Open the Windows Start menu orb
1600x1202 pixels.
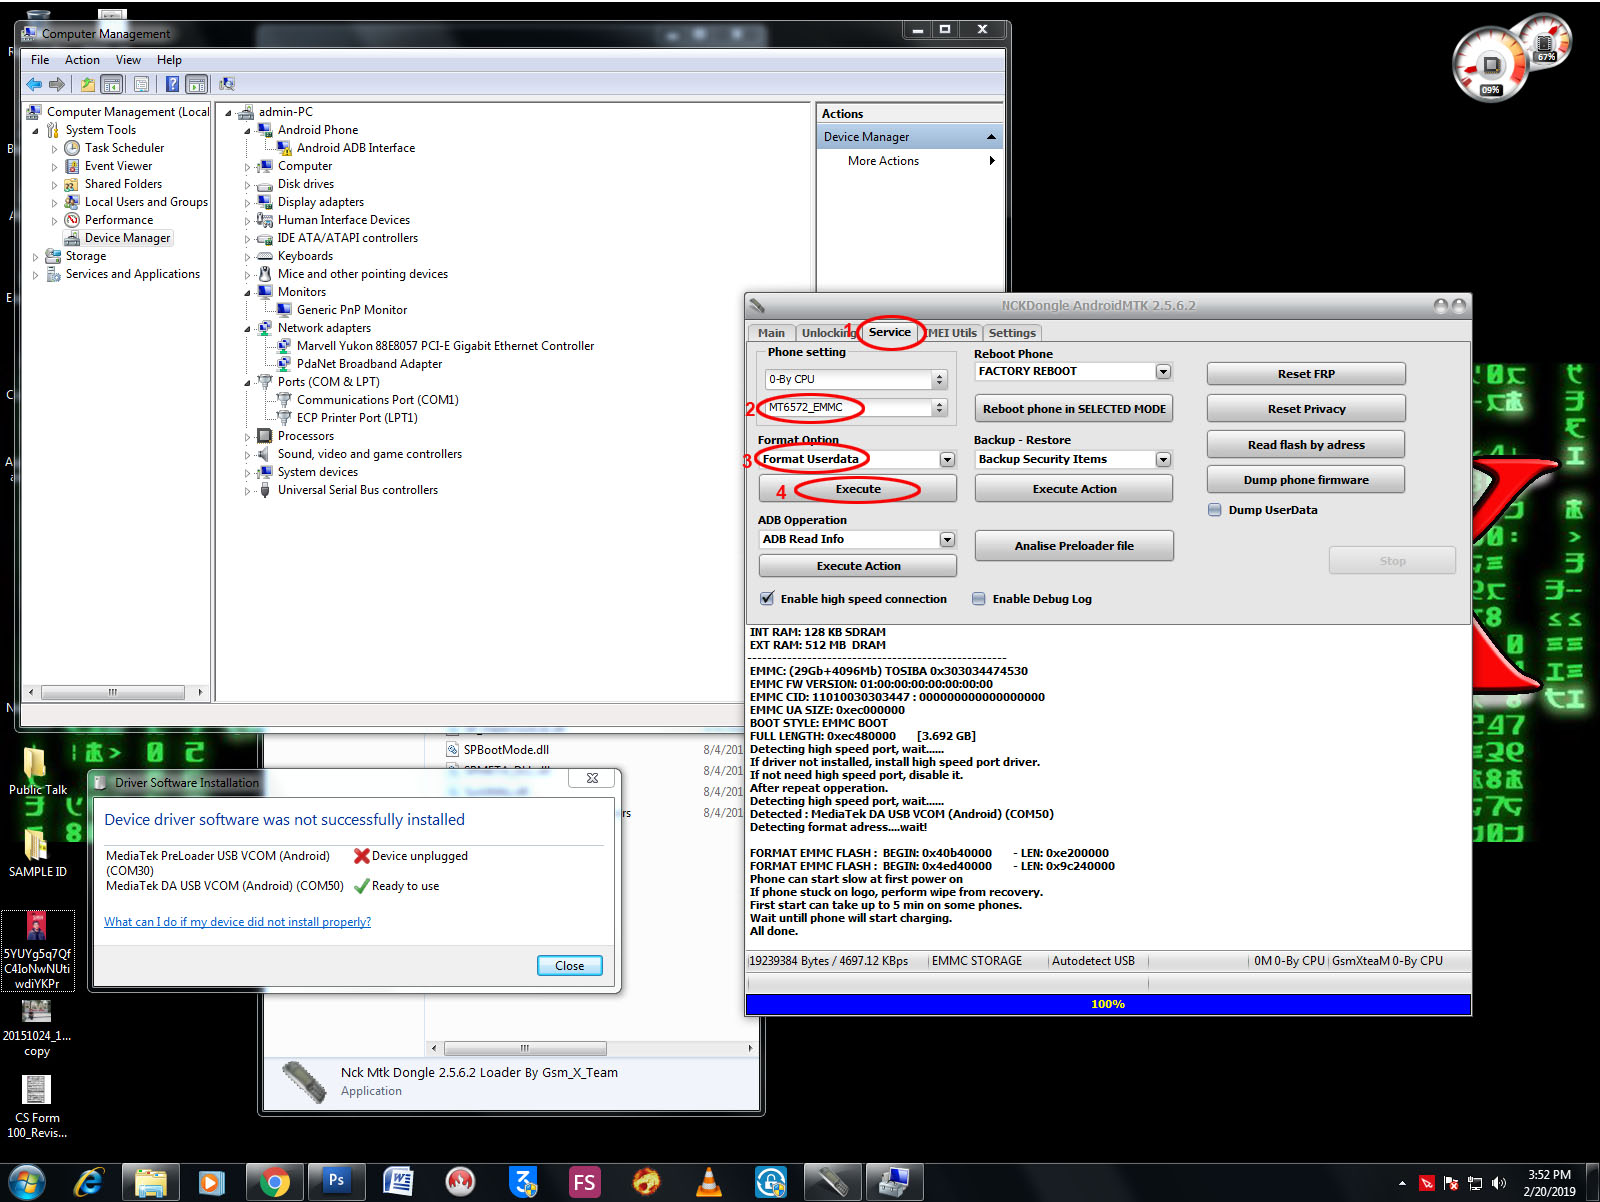pos(26,1182)
